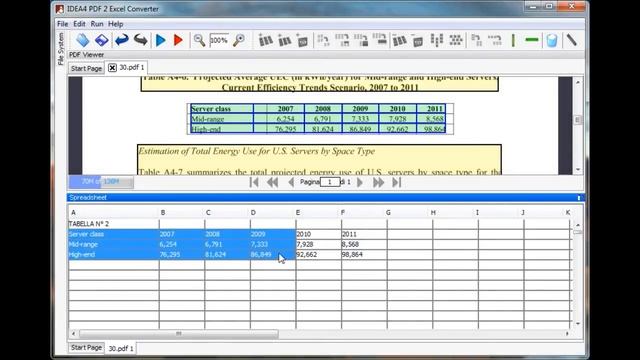
Task: Open the File menu
Action: coord(62,24)
